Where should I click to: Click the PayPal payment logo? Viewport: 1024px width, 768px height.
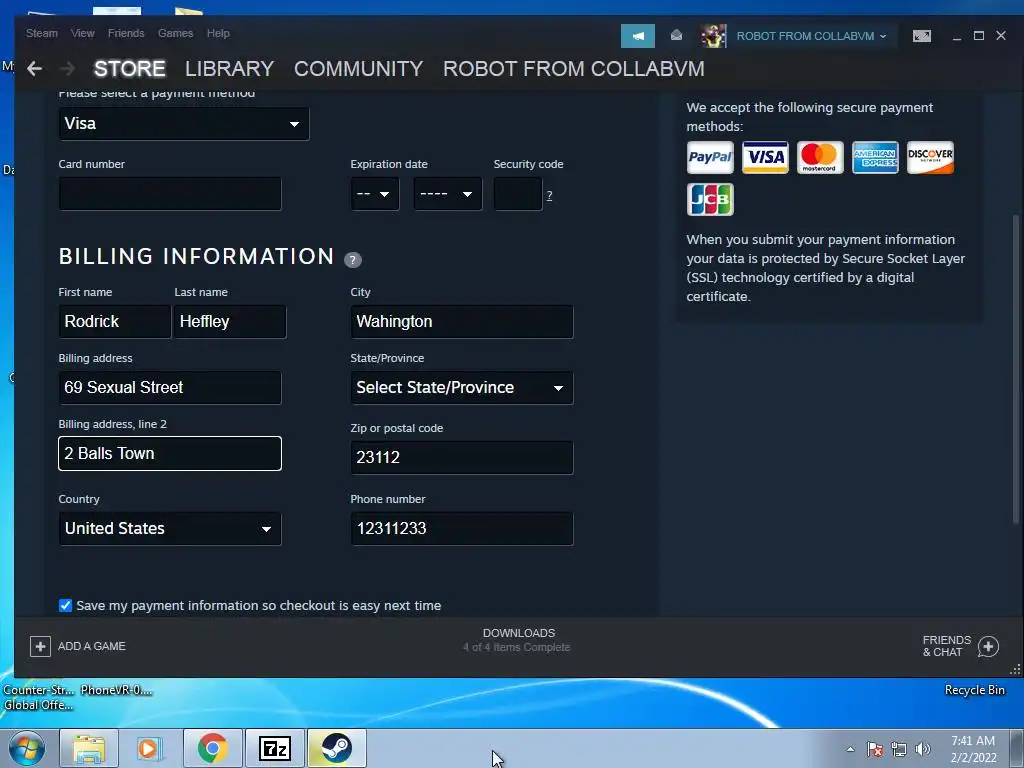tap(710, 157)
